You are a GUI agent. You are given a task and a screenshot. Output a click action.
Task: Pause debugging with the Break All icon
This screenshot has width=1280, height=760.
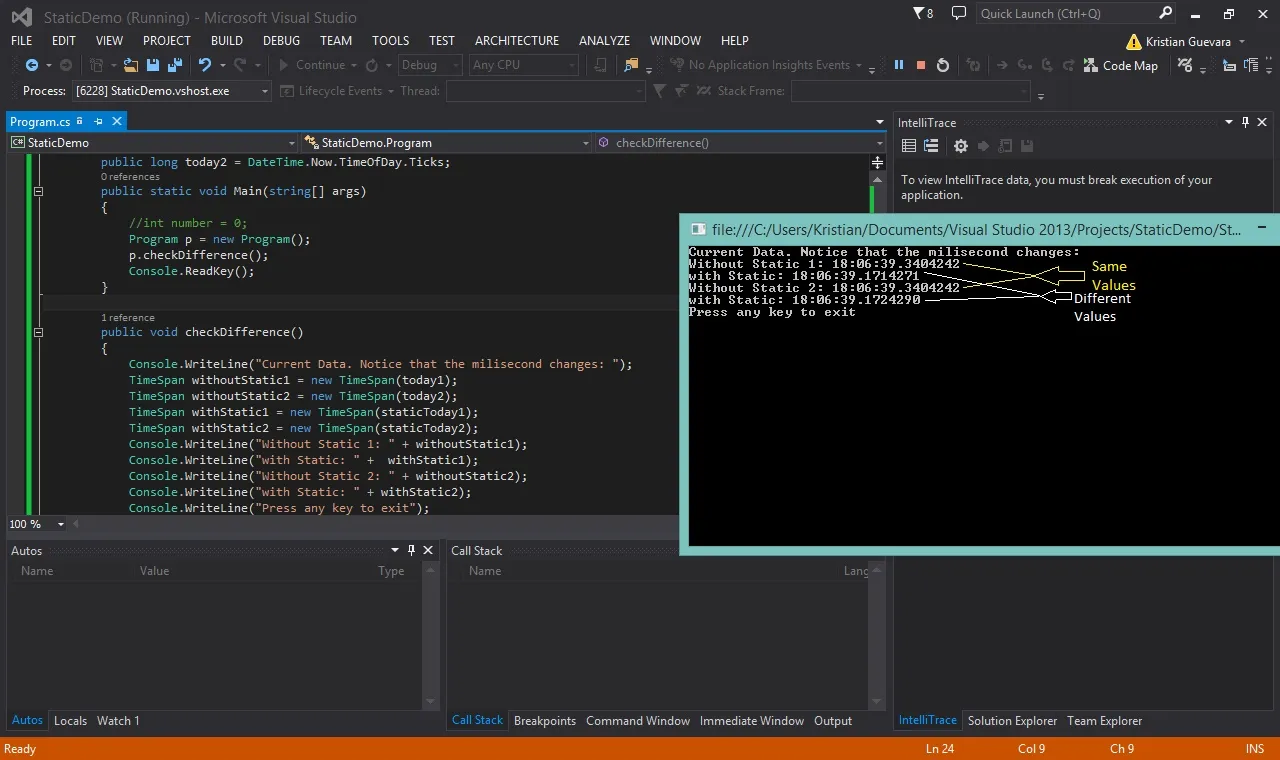coord(898,65)
